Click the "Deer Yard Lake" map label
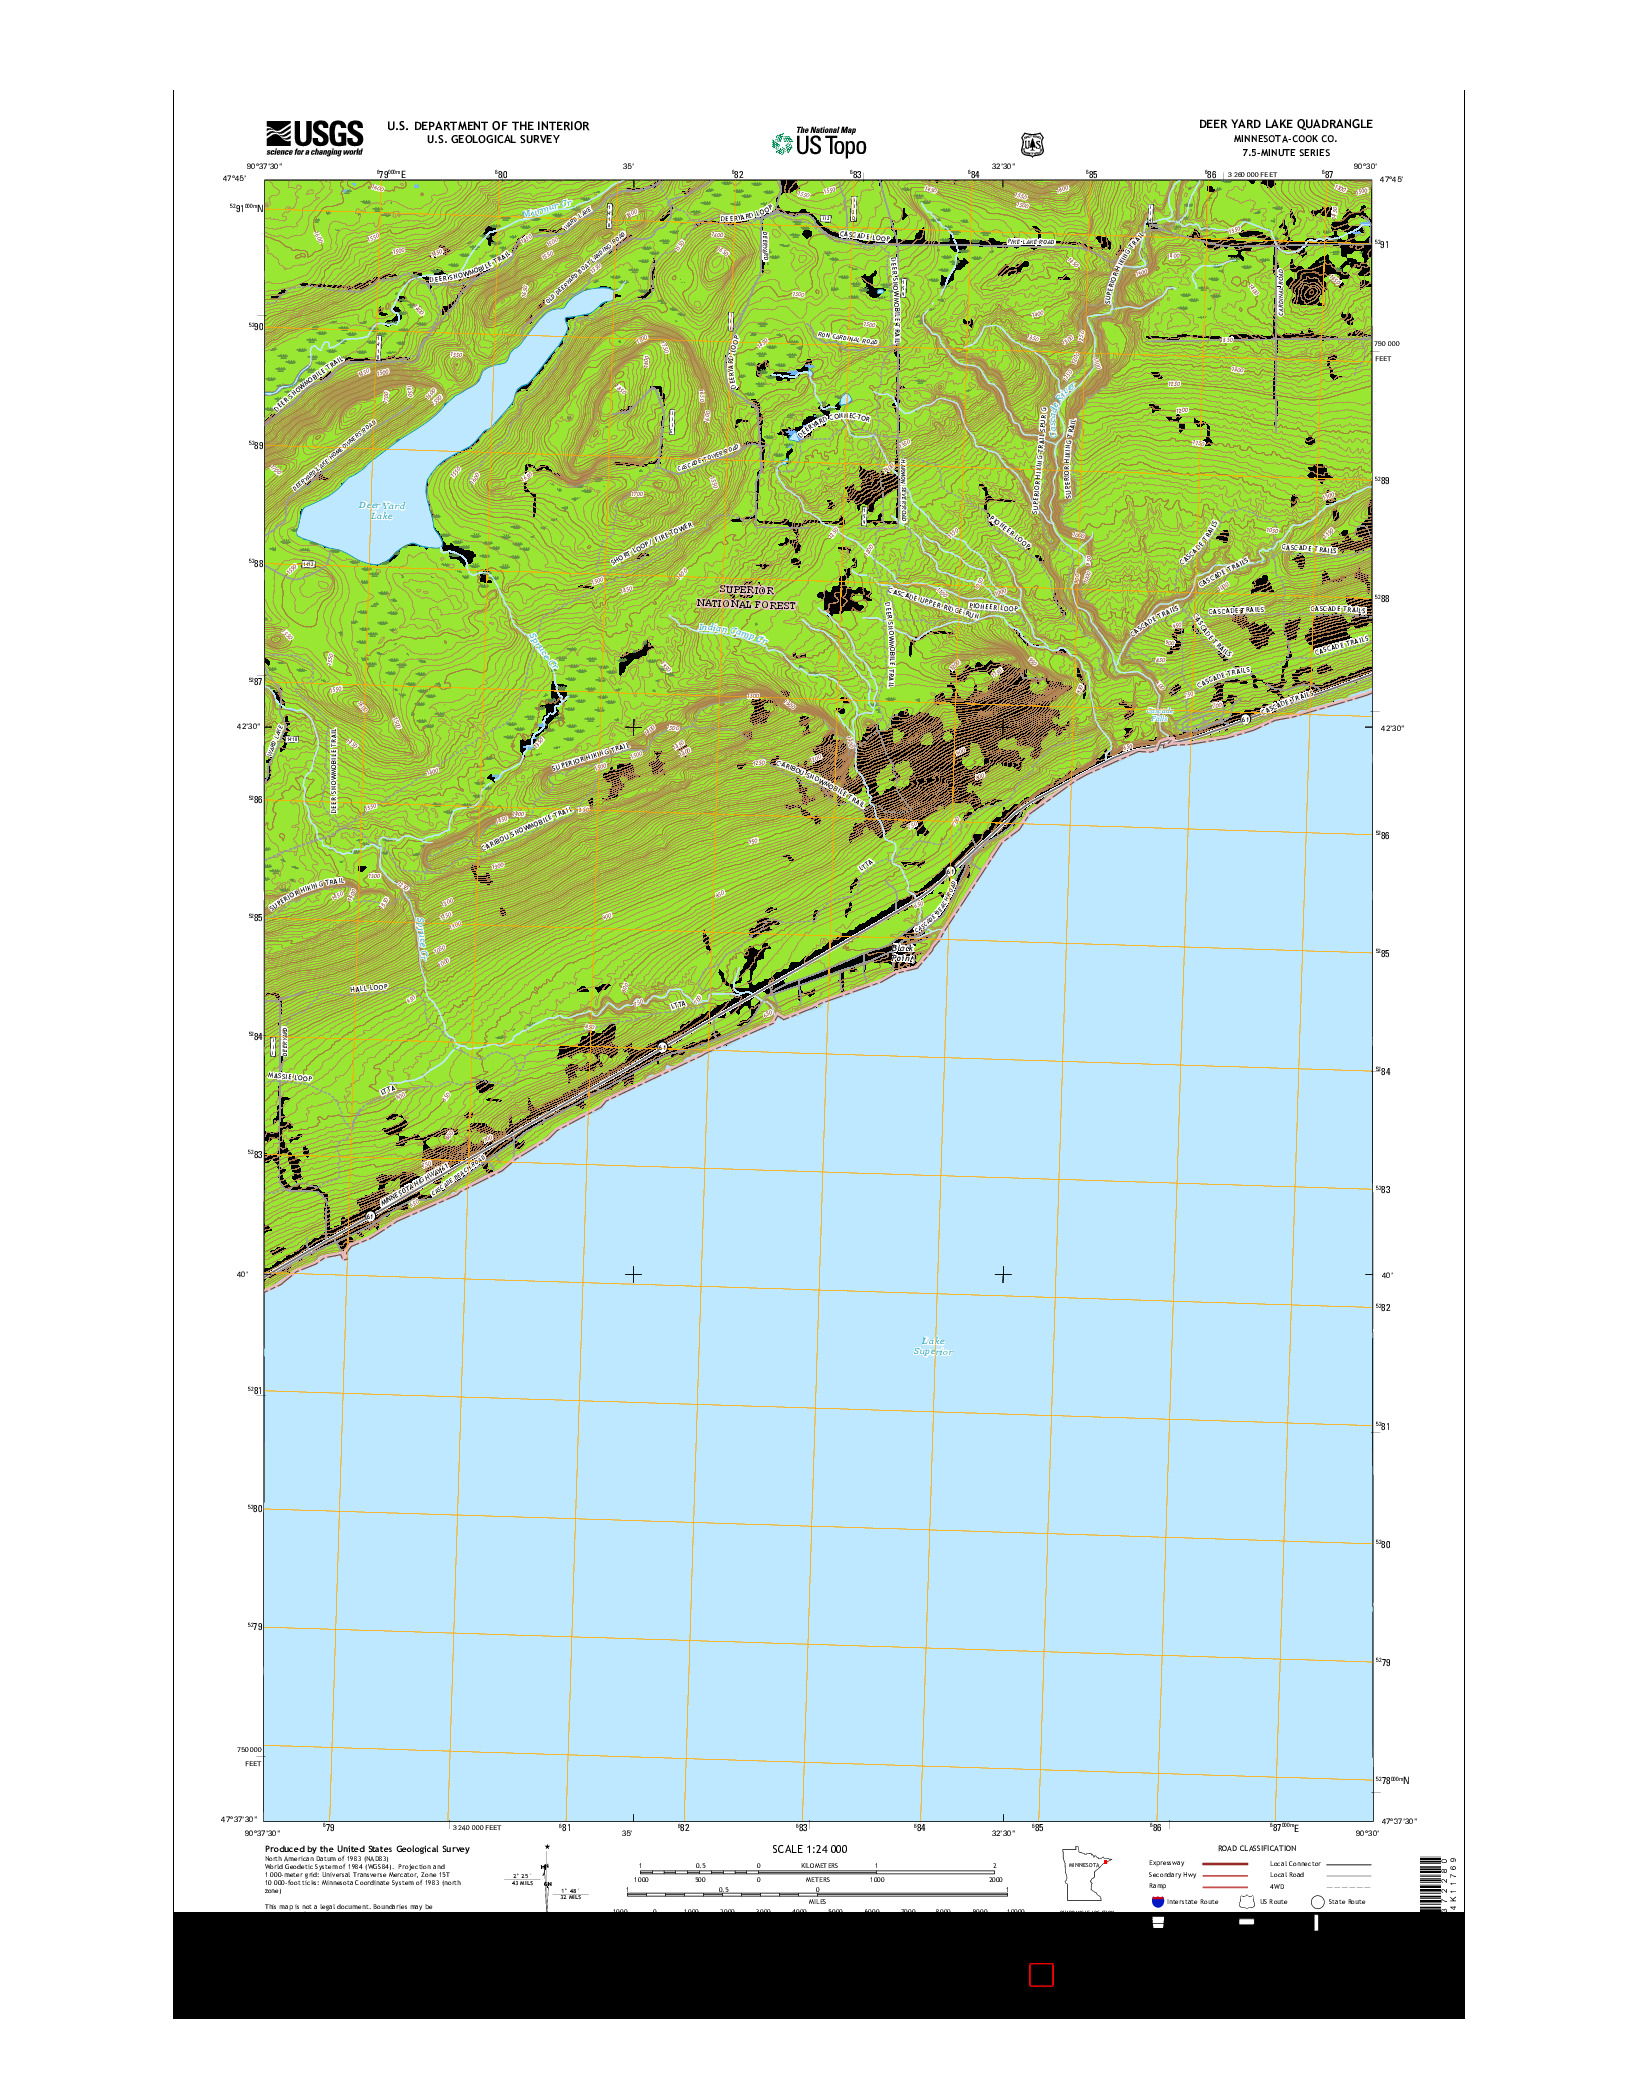This screenshot has width=1638, height=2088. (x=382, y=511)
